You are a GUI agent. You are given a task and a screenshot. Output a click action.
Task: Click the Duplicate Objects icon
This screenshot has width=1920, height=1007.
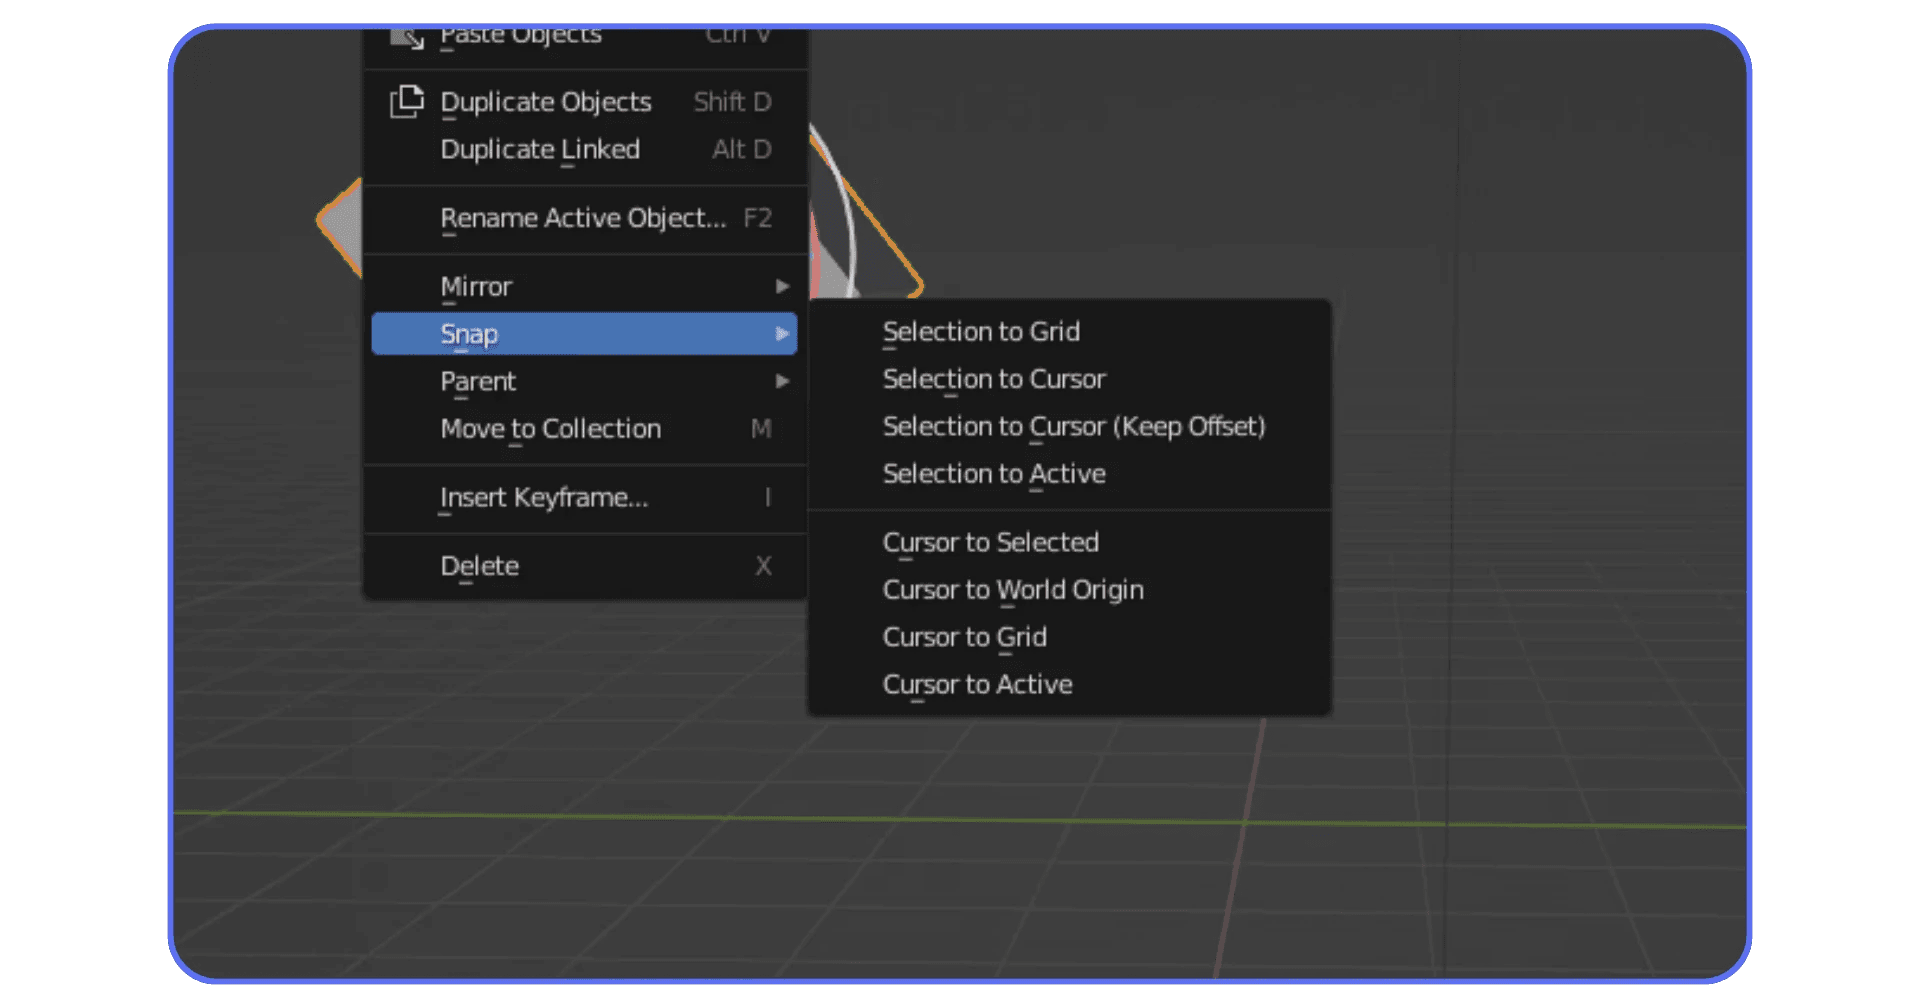coord(406,102)
